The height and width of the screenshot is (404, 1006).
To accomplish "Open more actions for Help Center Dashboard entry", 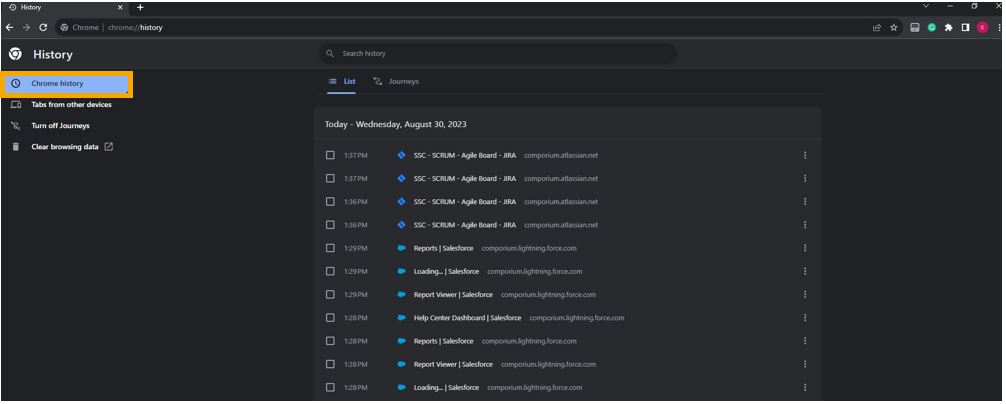I will pos(805,317).
